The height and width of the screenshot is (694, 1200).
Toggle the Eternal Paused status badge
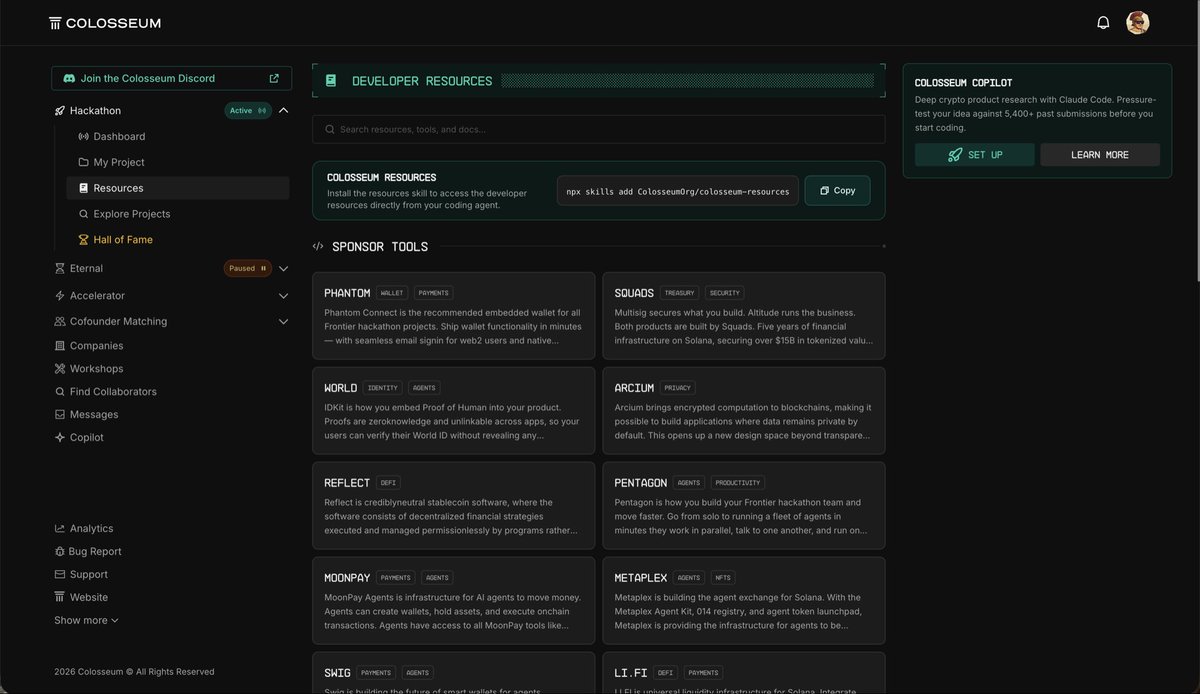point(248,268)
